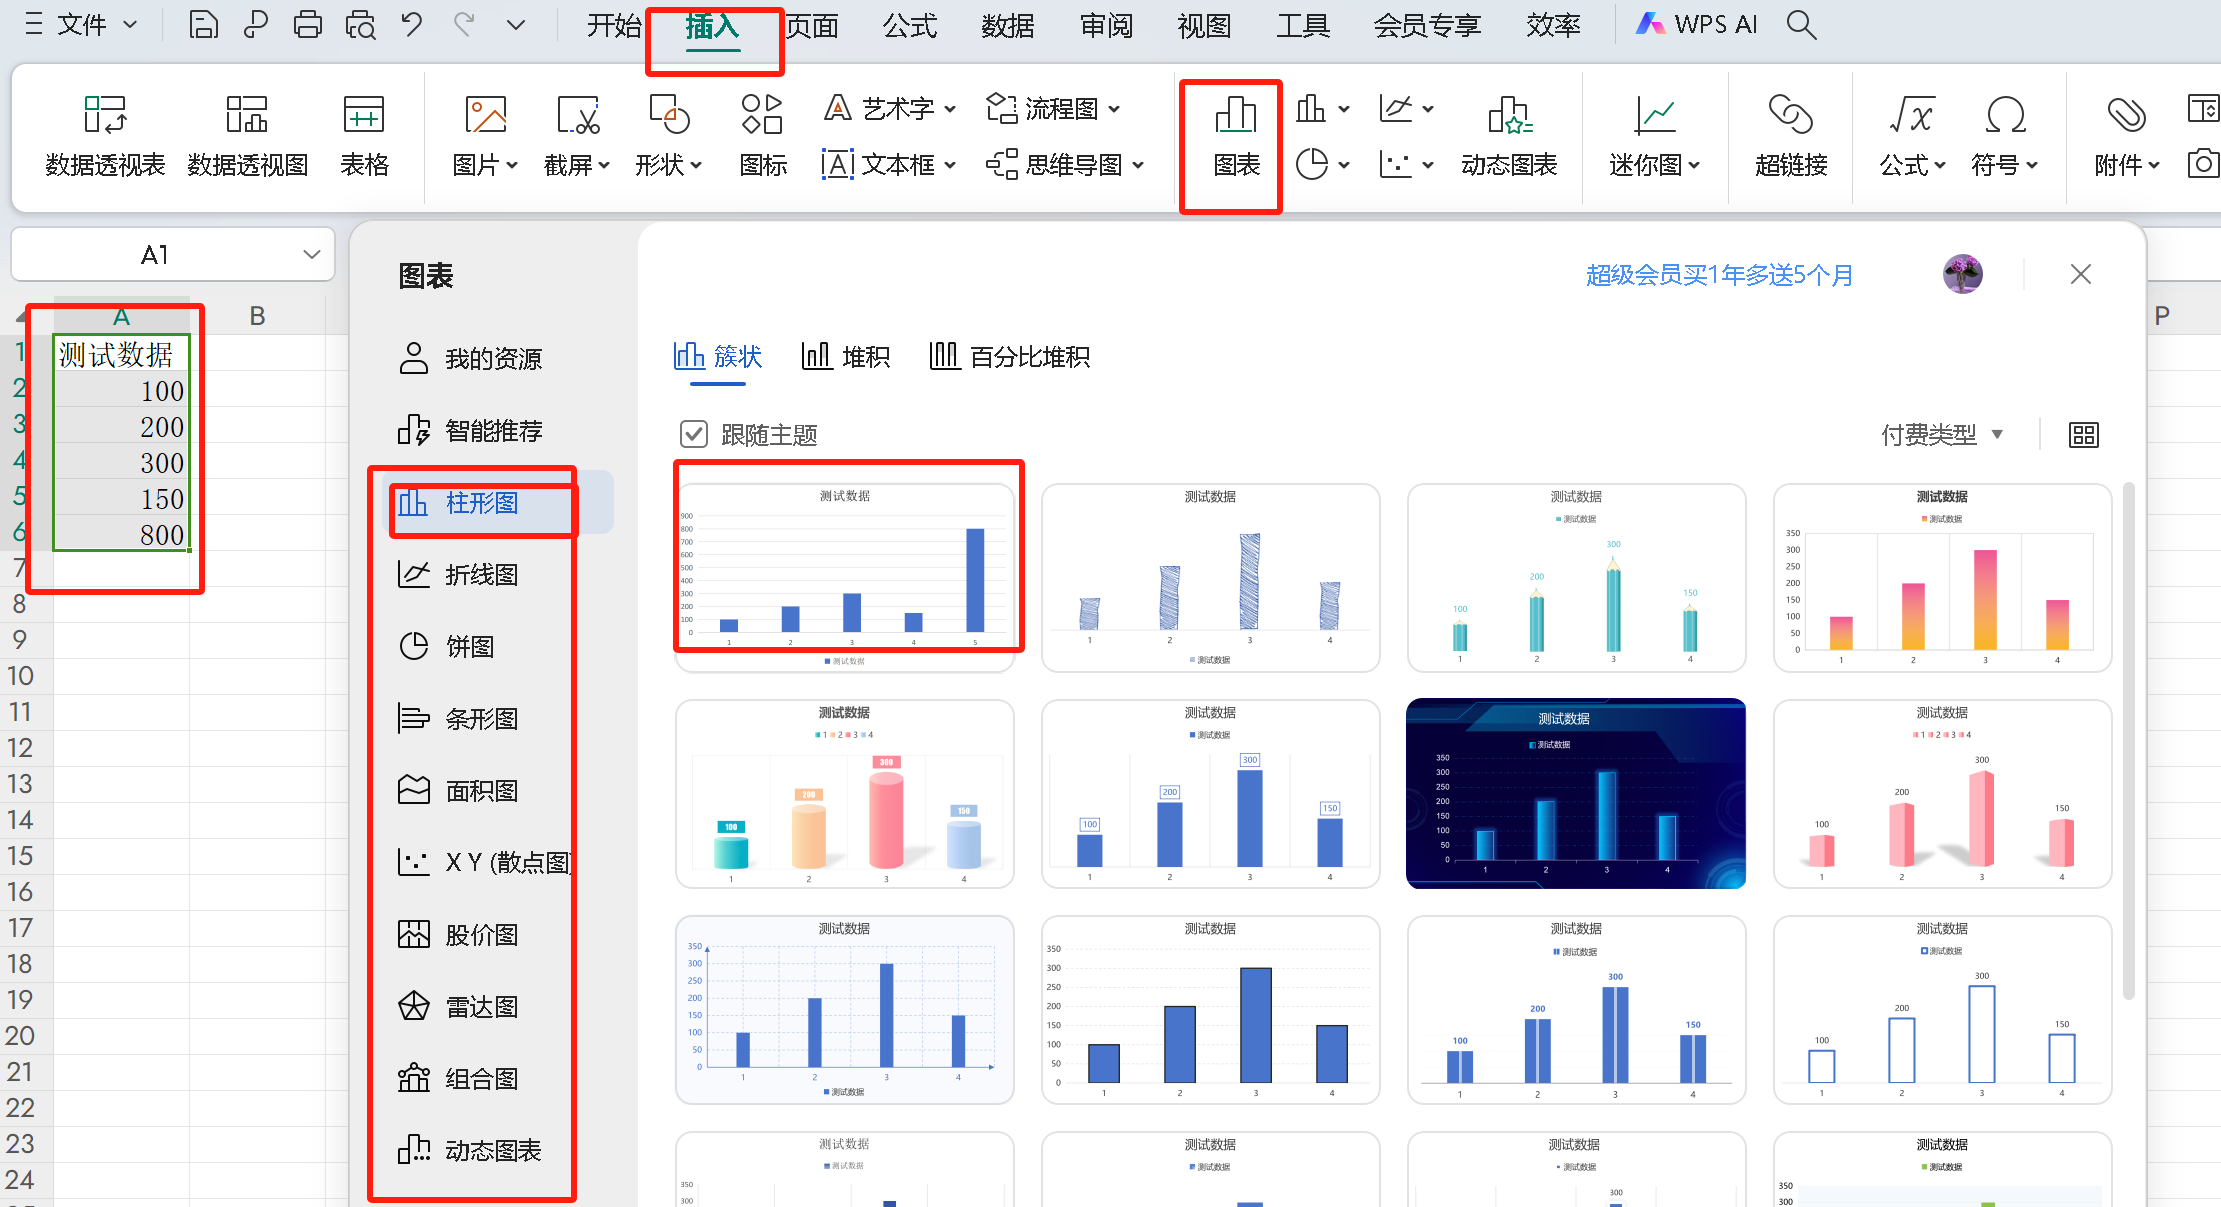
Task: Close the 图表 chart dialog
Action: coord(2081,274)
